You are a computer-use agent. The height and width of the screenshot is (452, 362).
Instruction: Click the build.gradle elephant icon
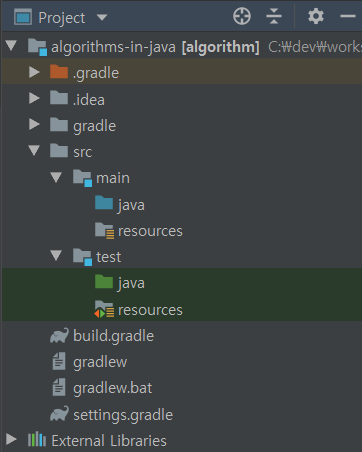pyautogui.click(x=59, y=335)
